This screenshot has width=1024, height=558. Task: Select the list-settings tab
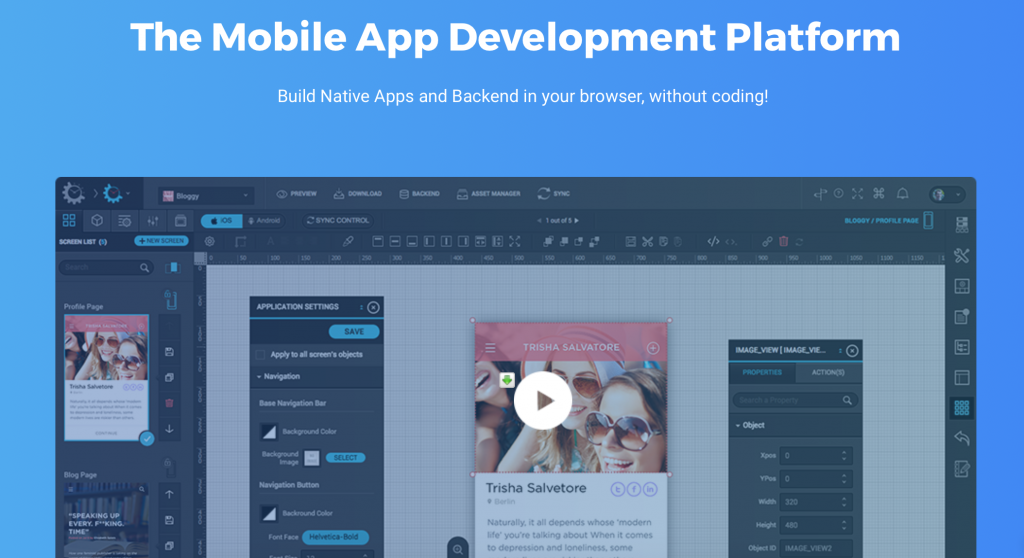pos(124,221)
